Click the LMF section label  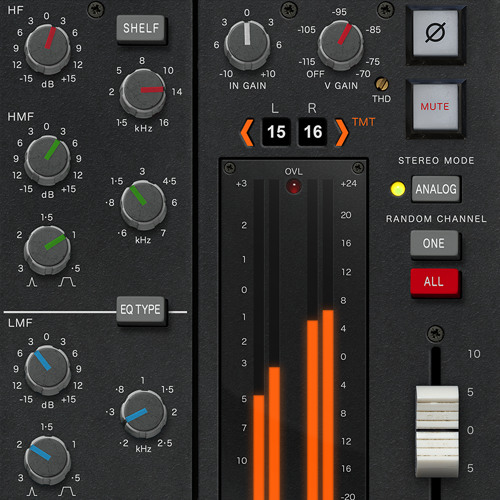[x=20, y=323]
